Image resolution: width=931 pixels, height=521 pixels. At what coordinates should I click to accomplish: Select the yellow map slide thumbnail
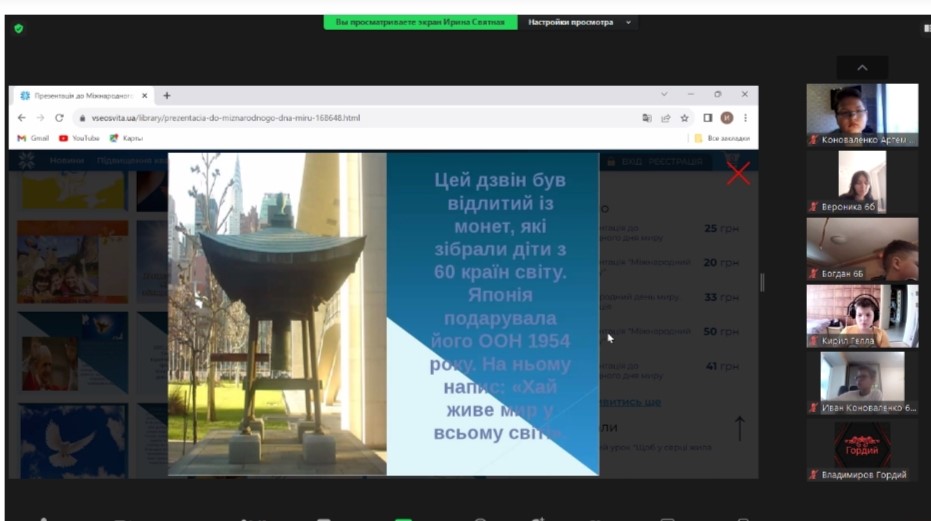[73, 190]
